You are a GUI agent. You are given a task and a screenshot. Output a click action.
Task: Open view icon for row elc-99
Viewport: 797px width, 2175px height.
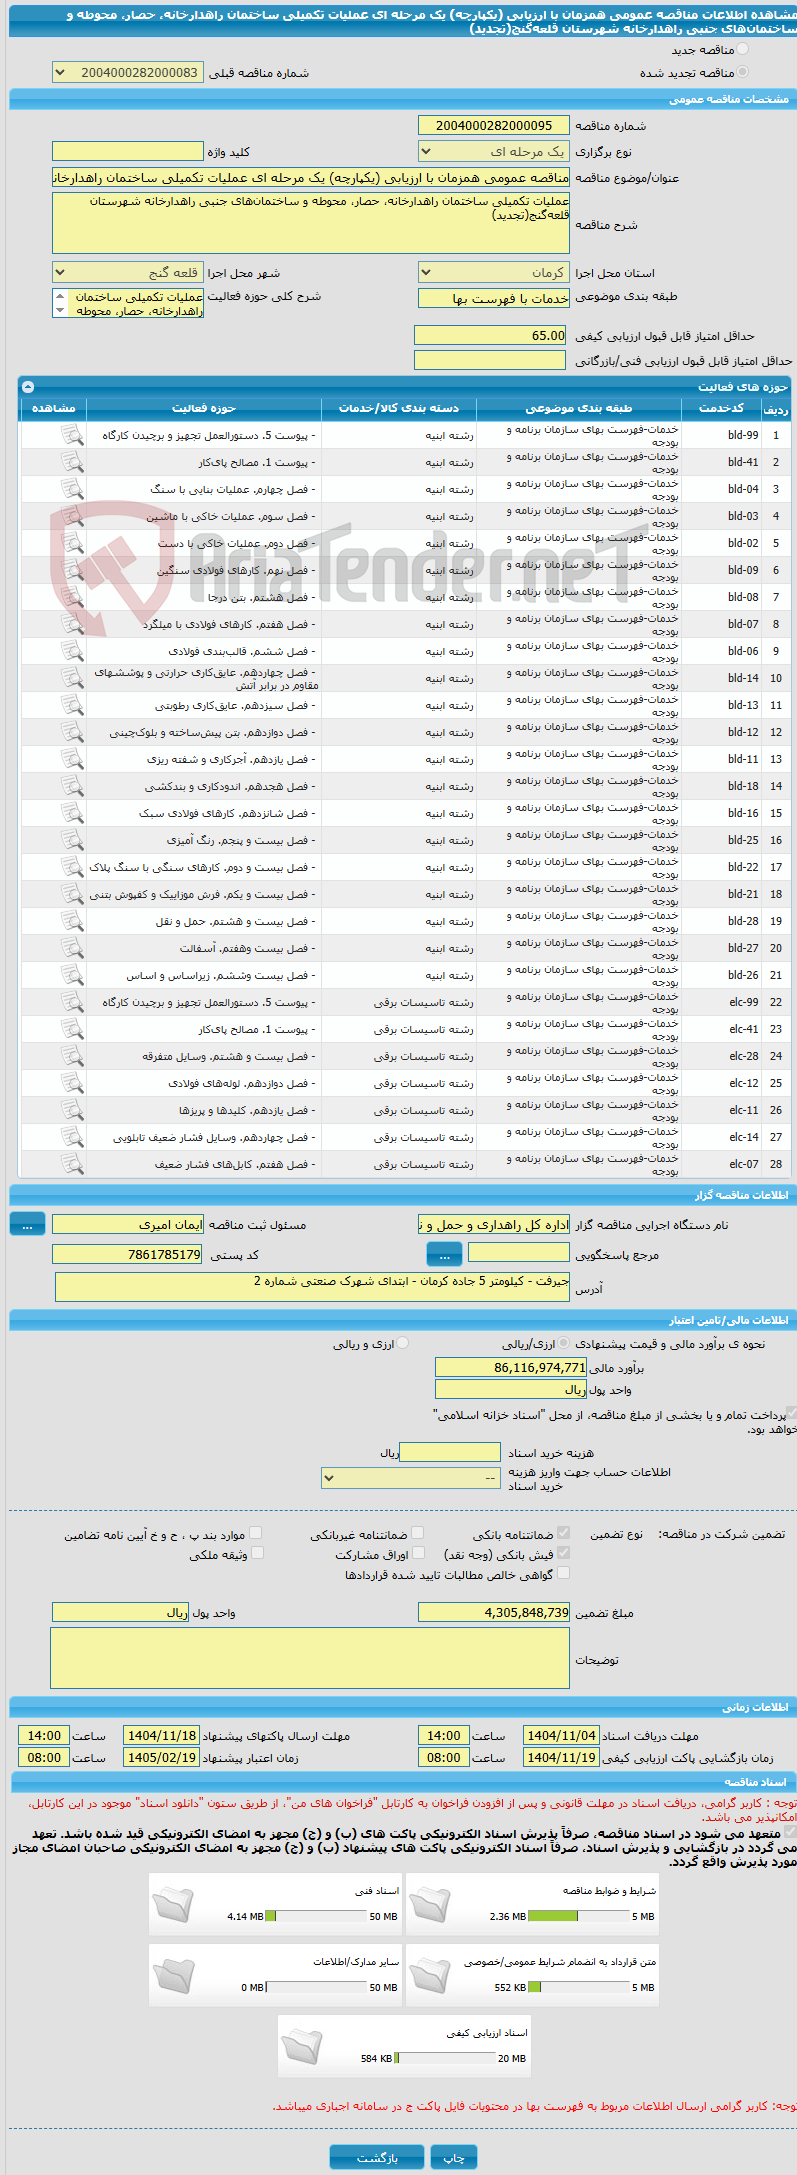tap(72, 1002)
